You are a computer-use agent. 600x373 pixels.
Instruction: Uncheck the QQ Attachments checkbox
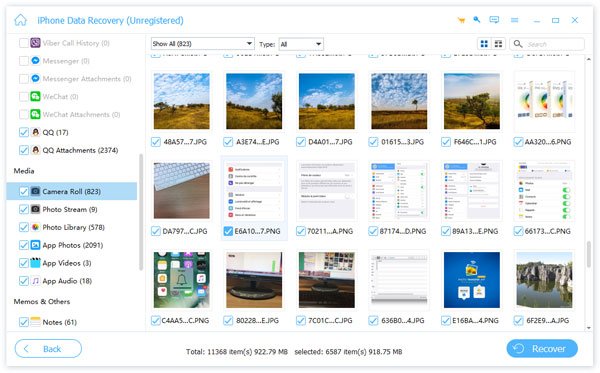click(24, 150)
